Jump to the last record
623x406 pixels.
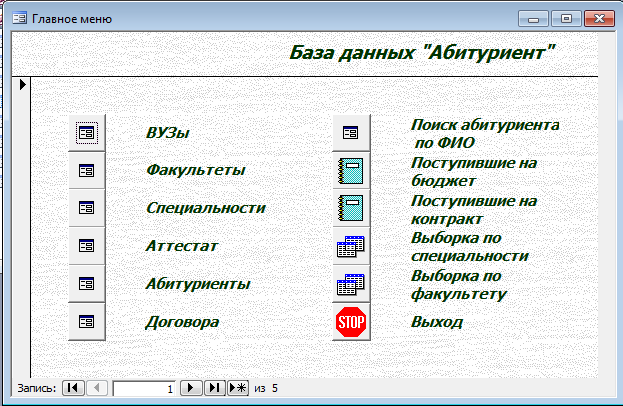[214, 387]
